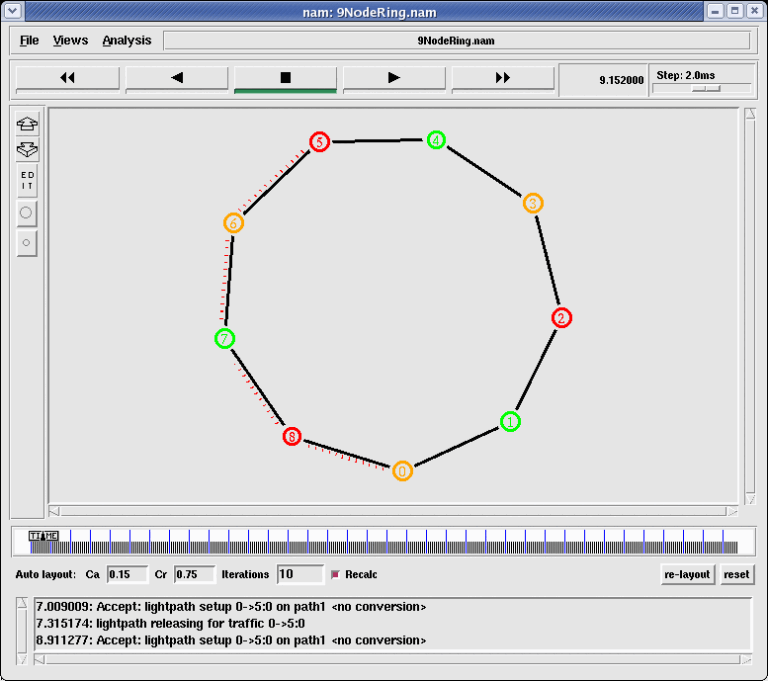
Task: Click the Ca value input field
Action: point(127,574)
